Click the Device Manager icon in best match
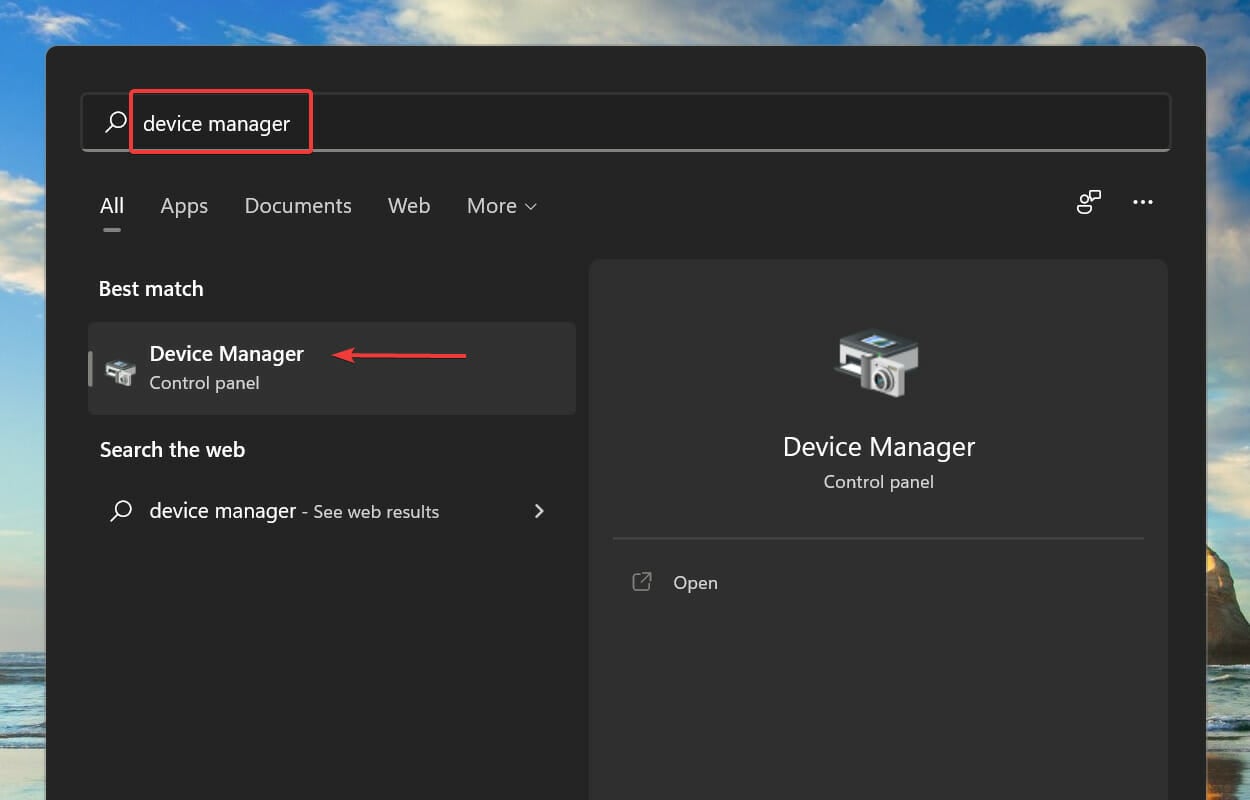The height and width of the screenshot is (800, 1250). click(x=120, y=370)
